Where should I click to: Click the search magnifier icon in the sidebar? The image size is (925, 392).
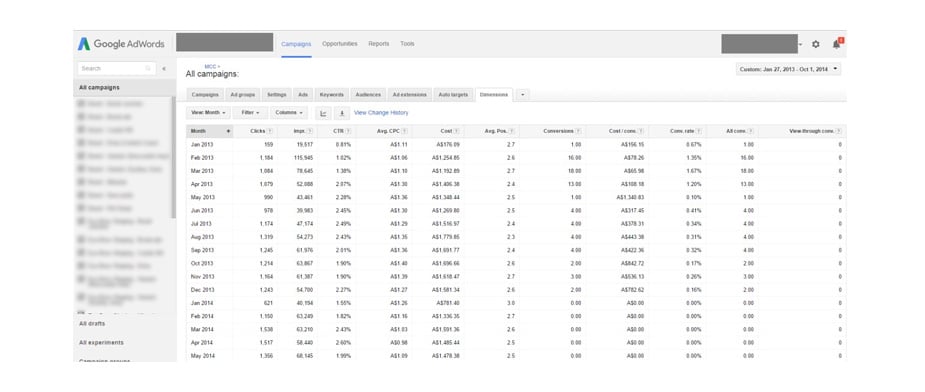pos(148,68)
